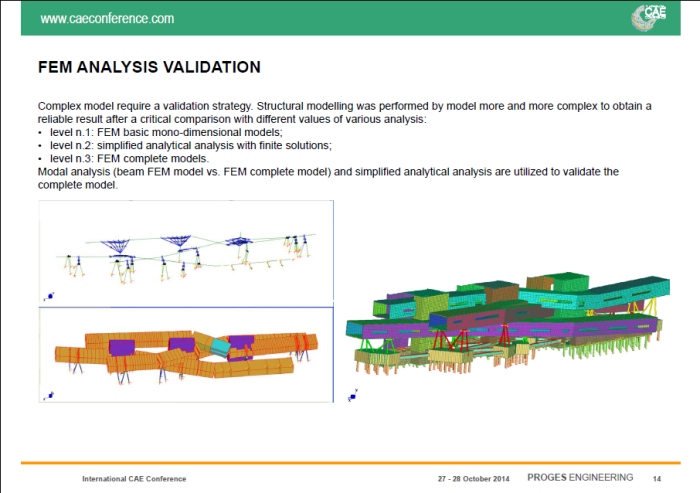
Task: Open the www.caeconference.com link
Action: point(107,18)
